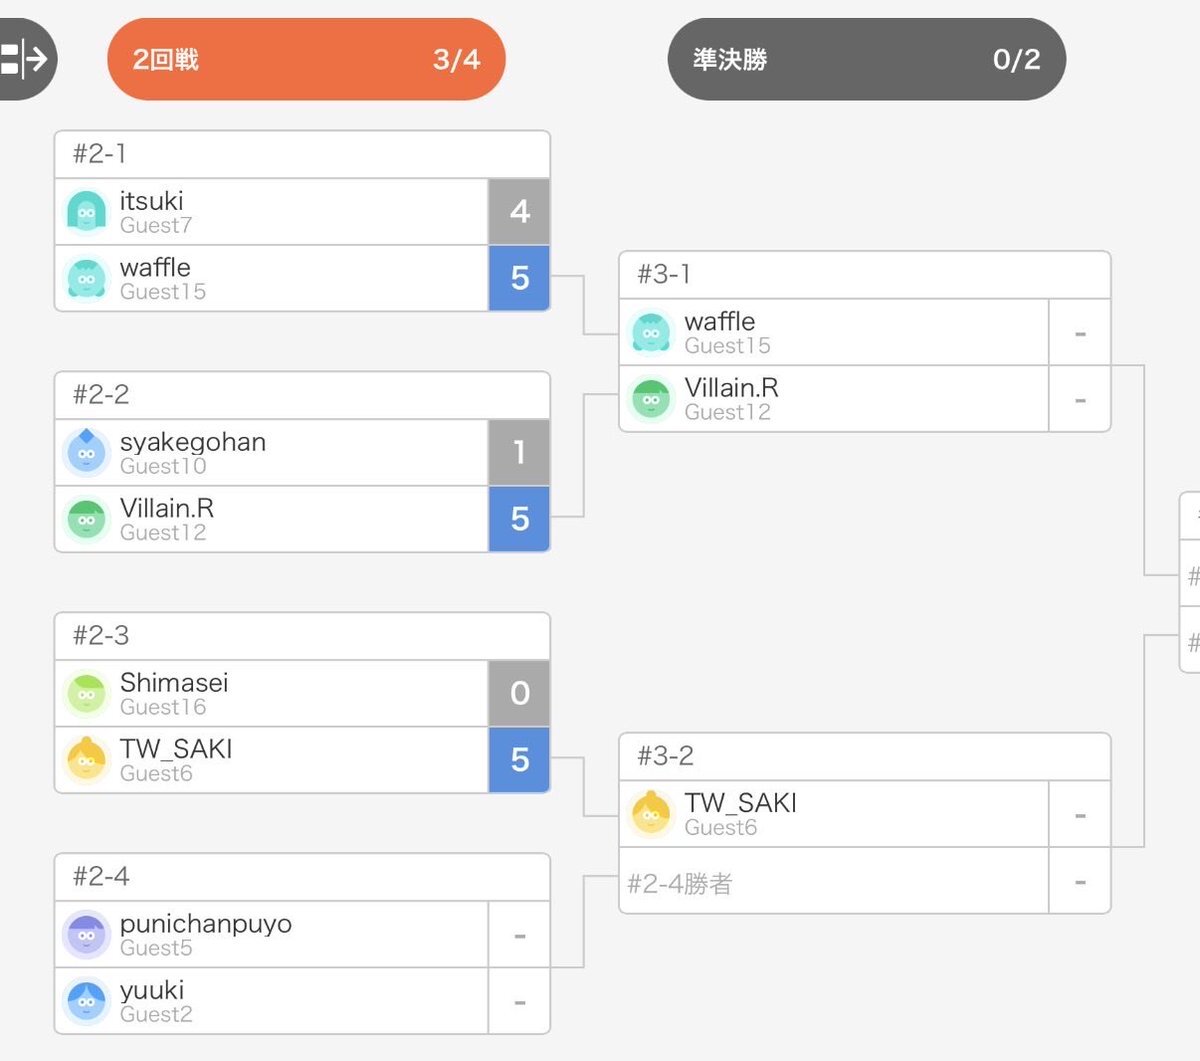Click punichanpuyo's avatar icon
The height and width of the screenshot is (1061, 1200).
86,935
